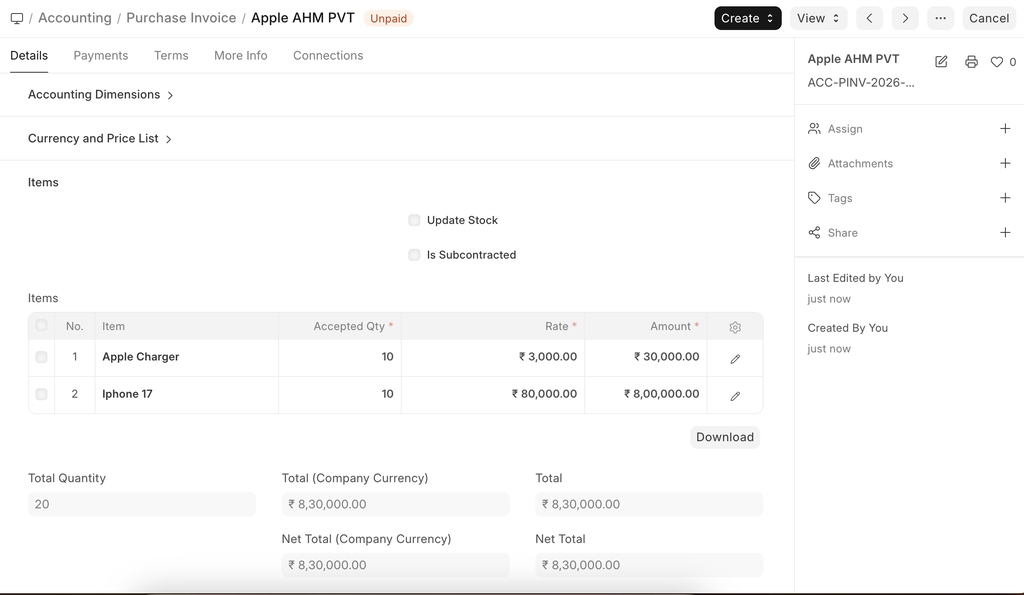Screen dimensions: 1024x595
Task: Edit the Iphone 17 row
Action: click(735, 395)
